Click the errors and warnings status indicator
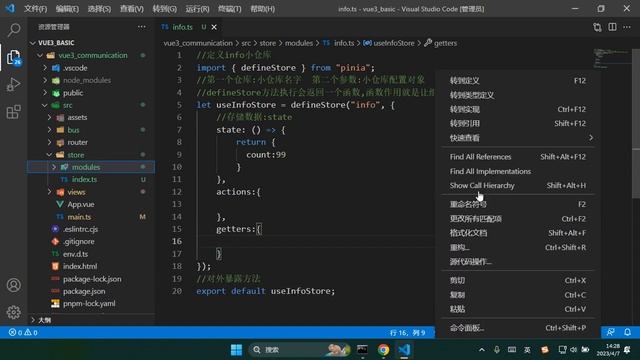 [23, 332]
